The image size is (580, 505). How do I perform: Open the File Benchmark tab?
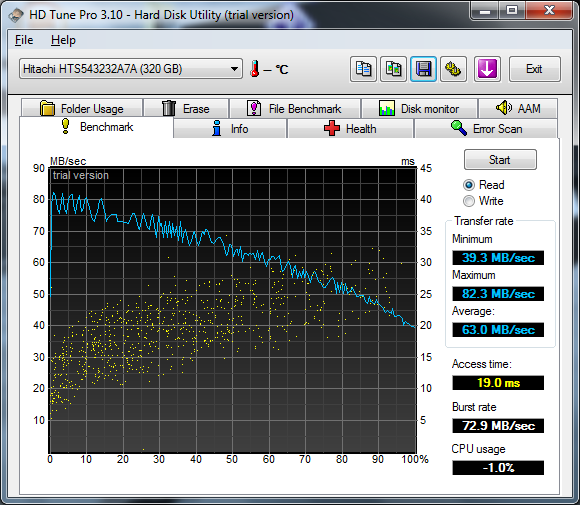pos(295,109)
